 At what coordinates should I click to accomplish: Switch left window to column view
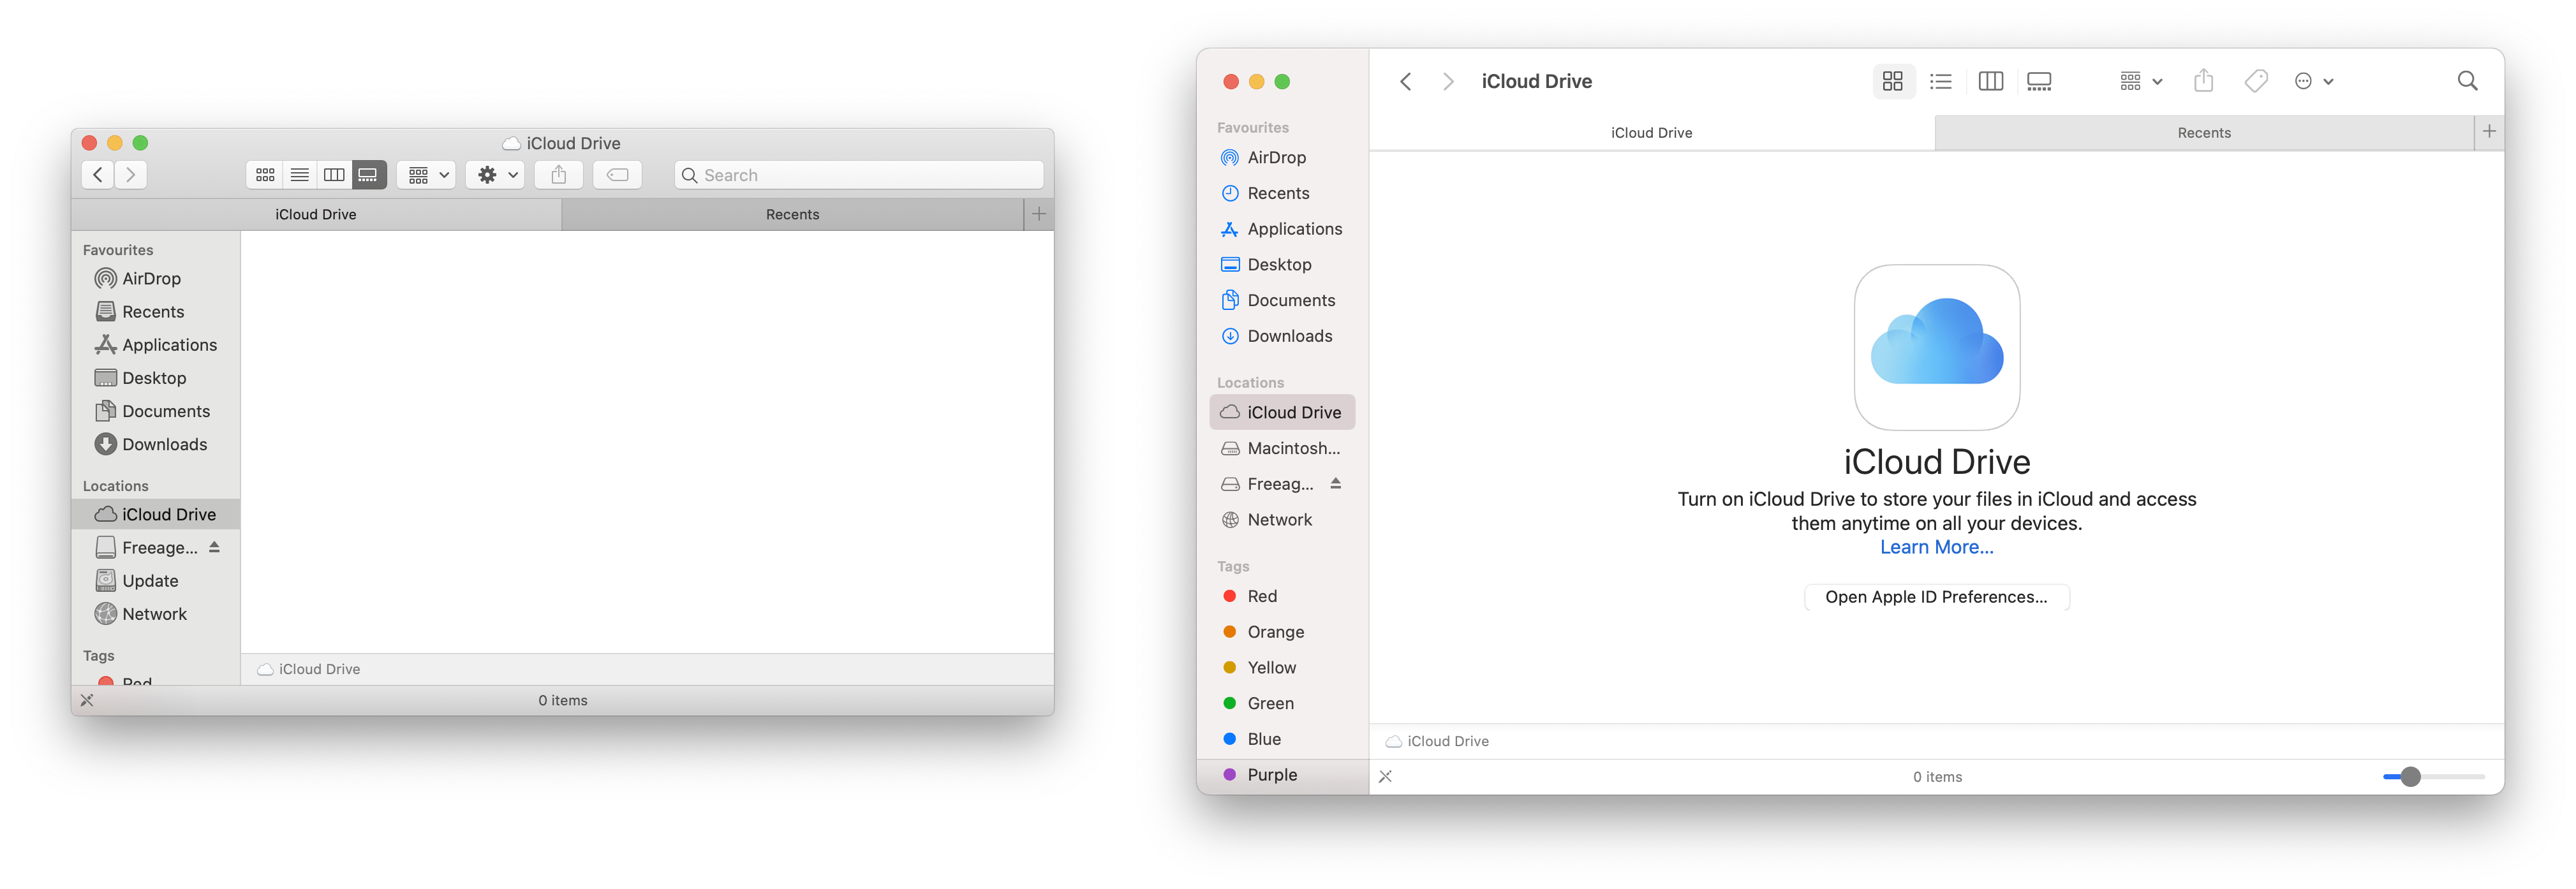coord(334,175)
